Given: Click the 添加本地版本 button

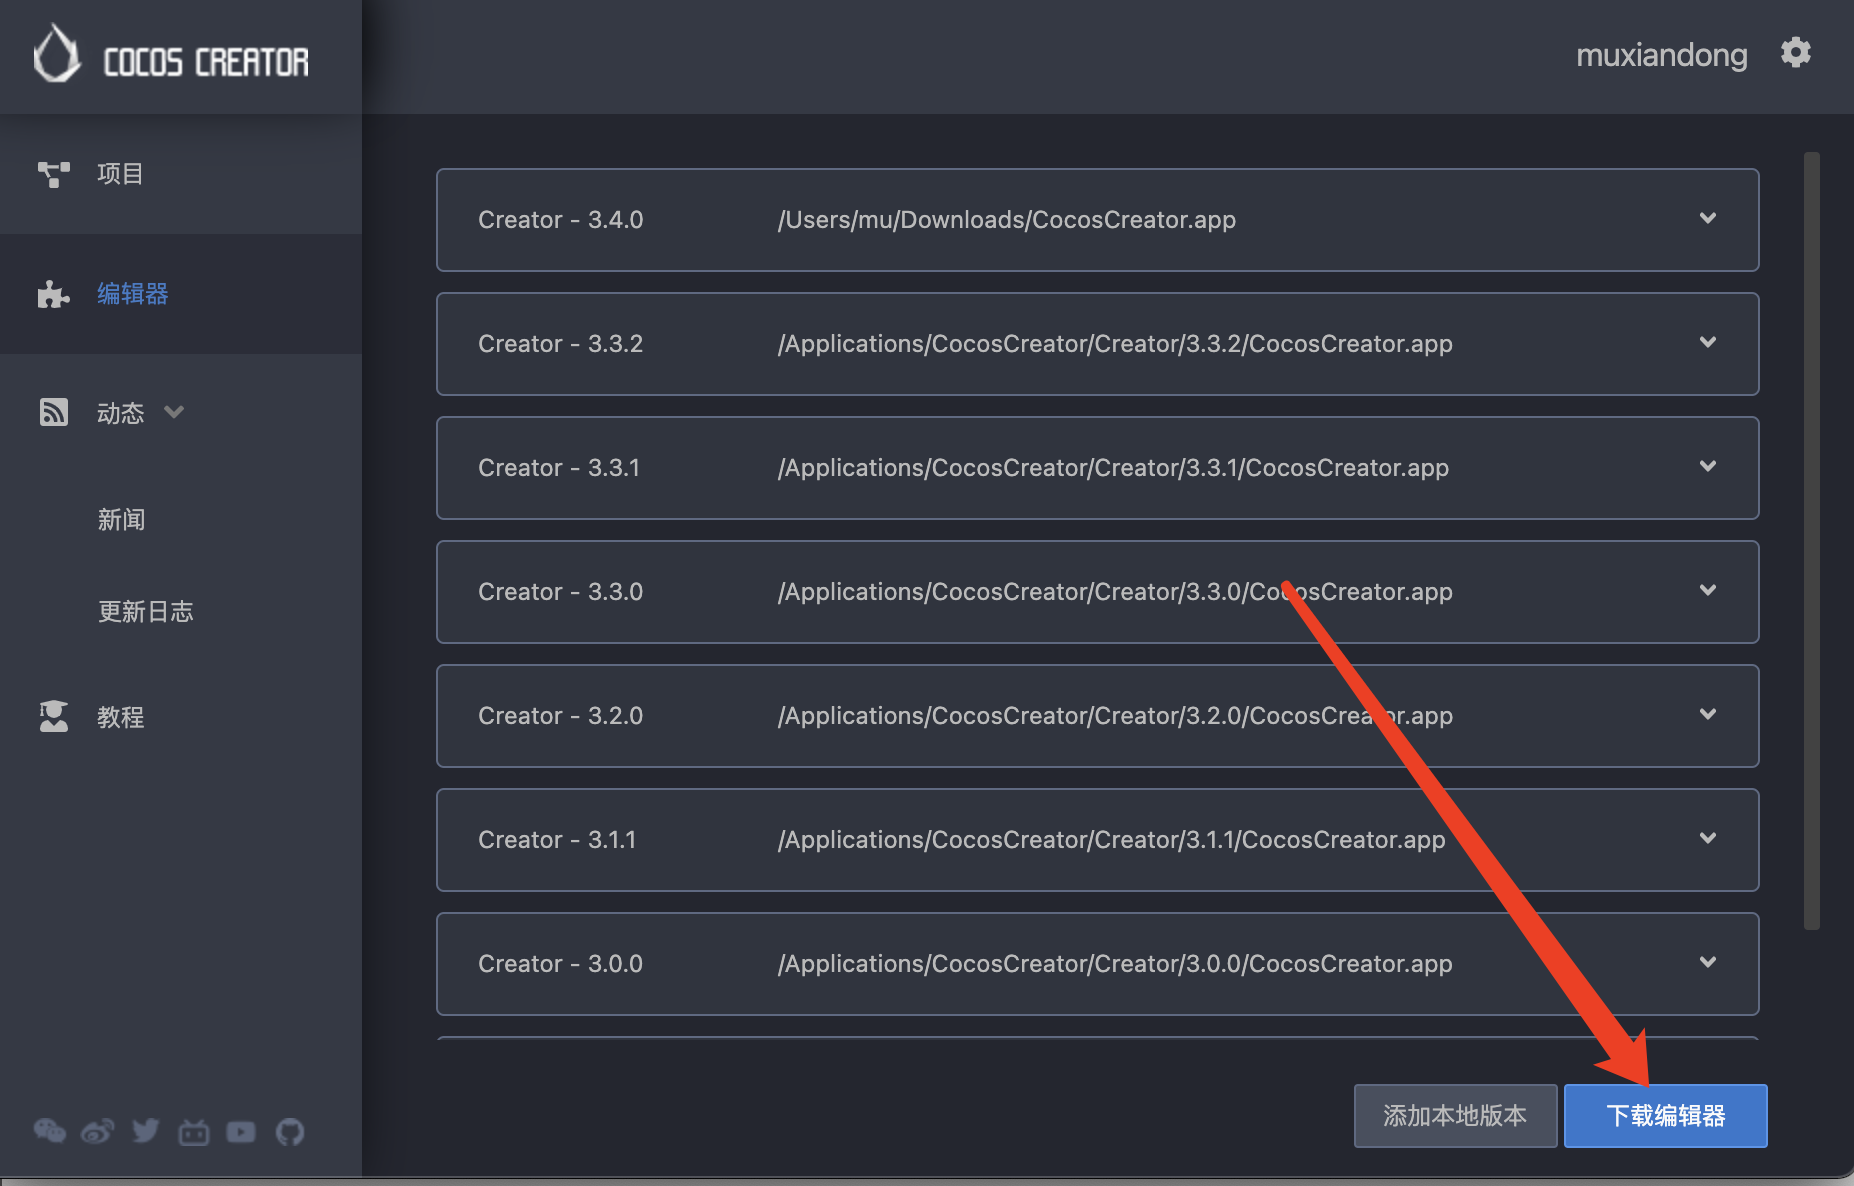Looking at the screenshot, I should [1455, 1115].
